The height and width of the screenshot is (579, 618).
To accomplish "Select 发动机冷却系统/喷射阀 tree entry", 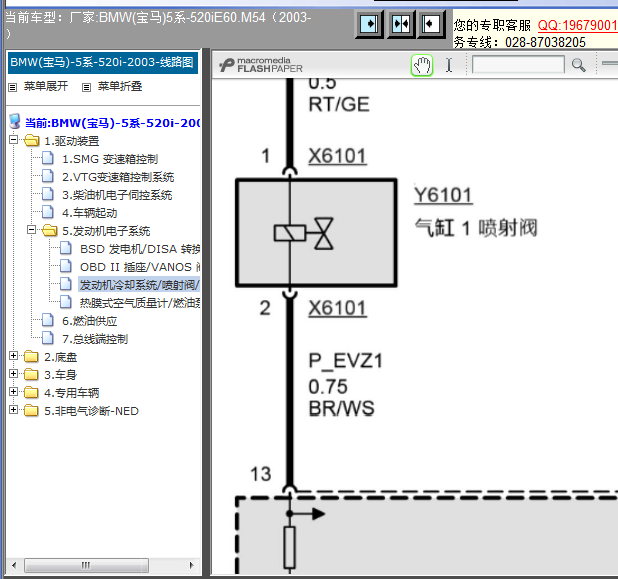I will [x=139, y=285].
